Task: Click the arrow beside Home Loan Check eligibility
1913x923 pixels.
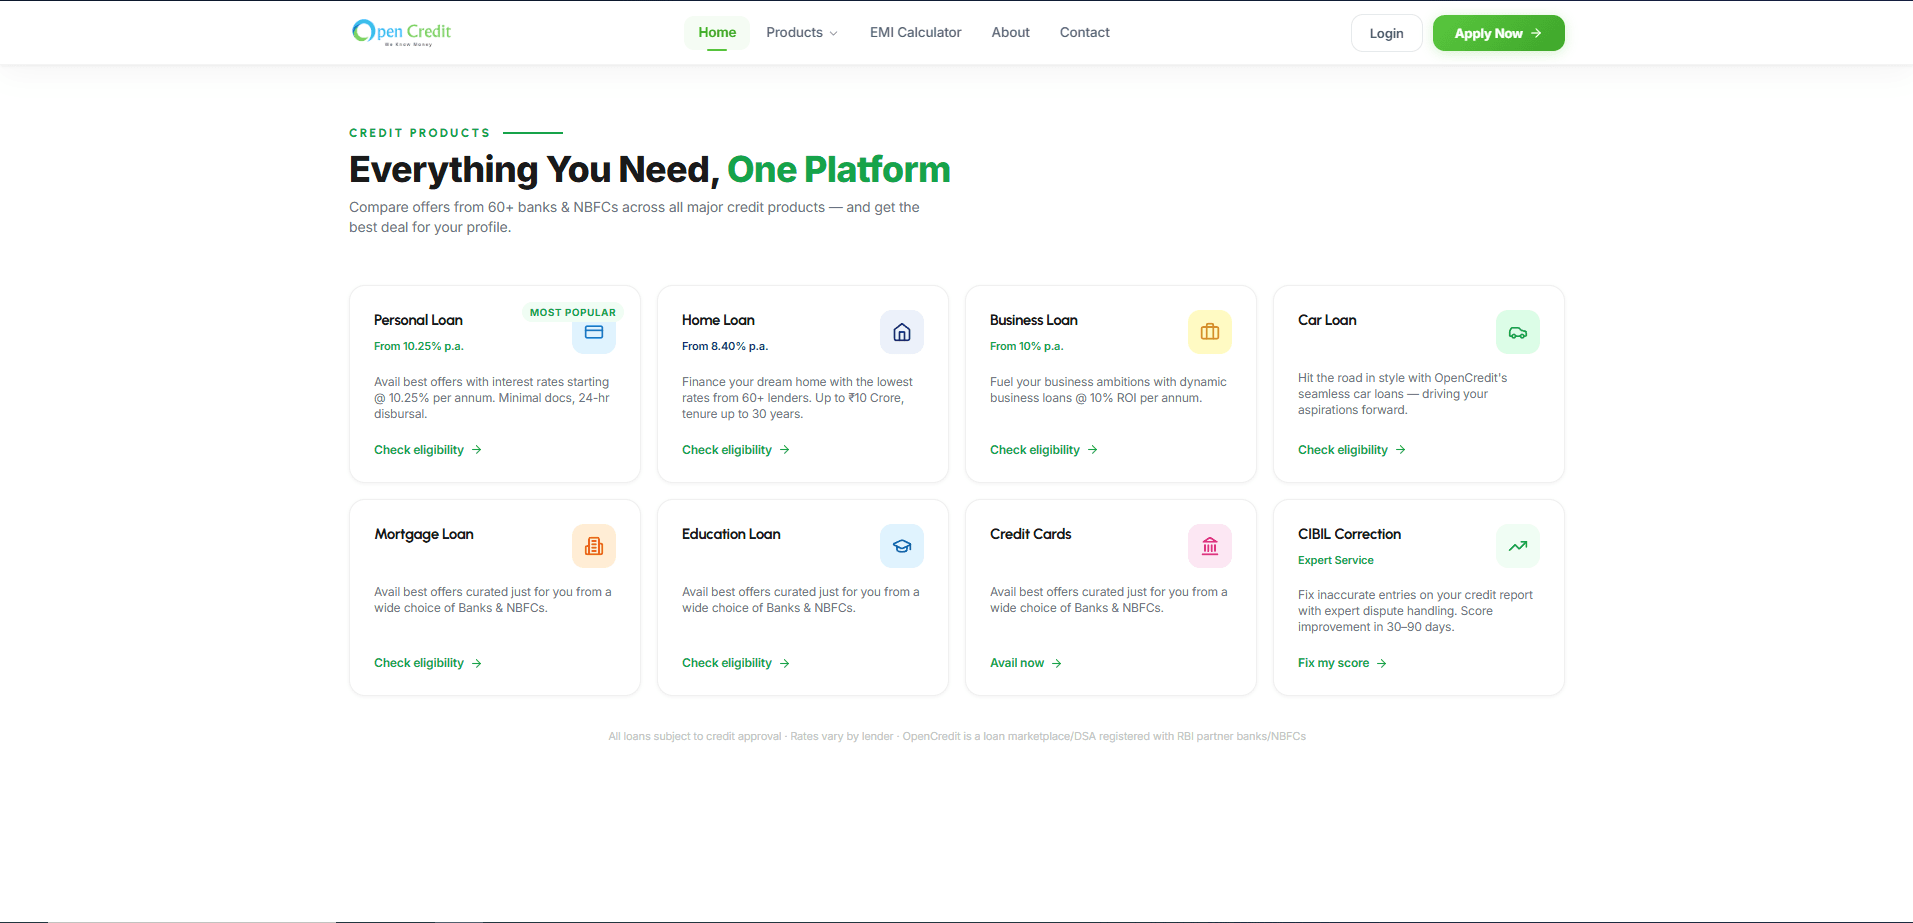Action: point(785,450)
